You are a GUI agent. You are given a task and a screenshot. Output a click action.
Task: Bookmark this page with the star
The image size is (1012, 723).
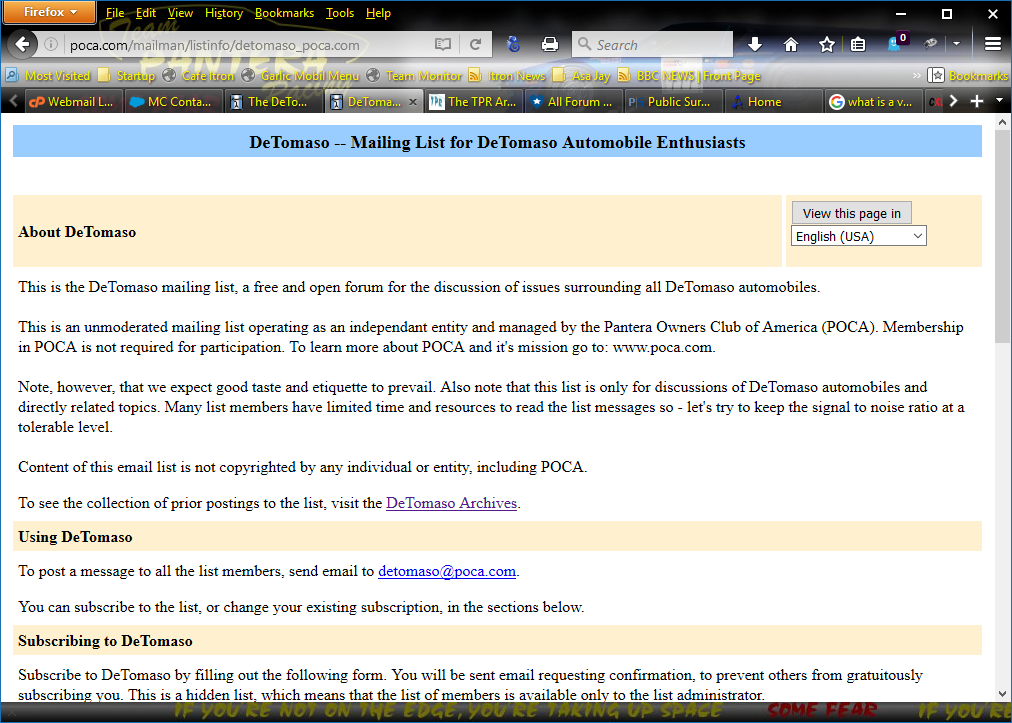(827, 45)
